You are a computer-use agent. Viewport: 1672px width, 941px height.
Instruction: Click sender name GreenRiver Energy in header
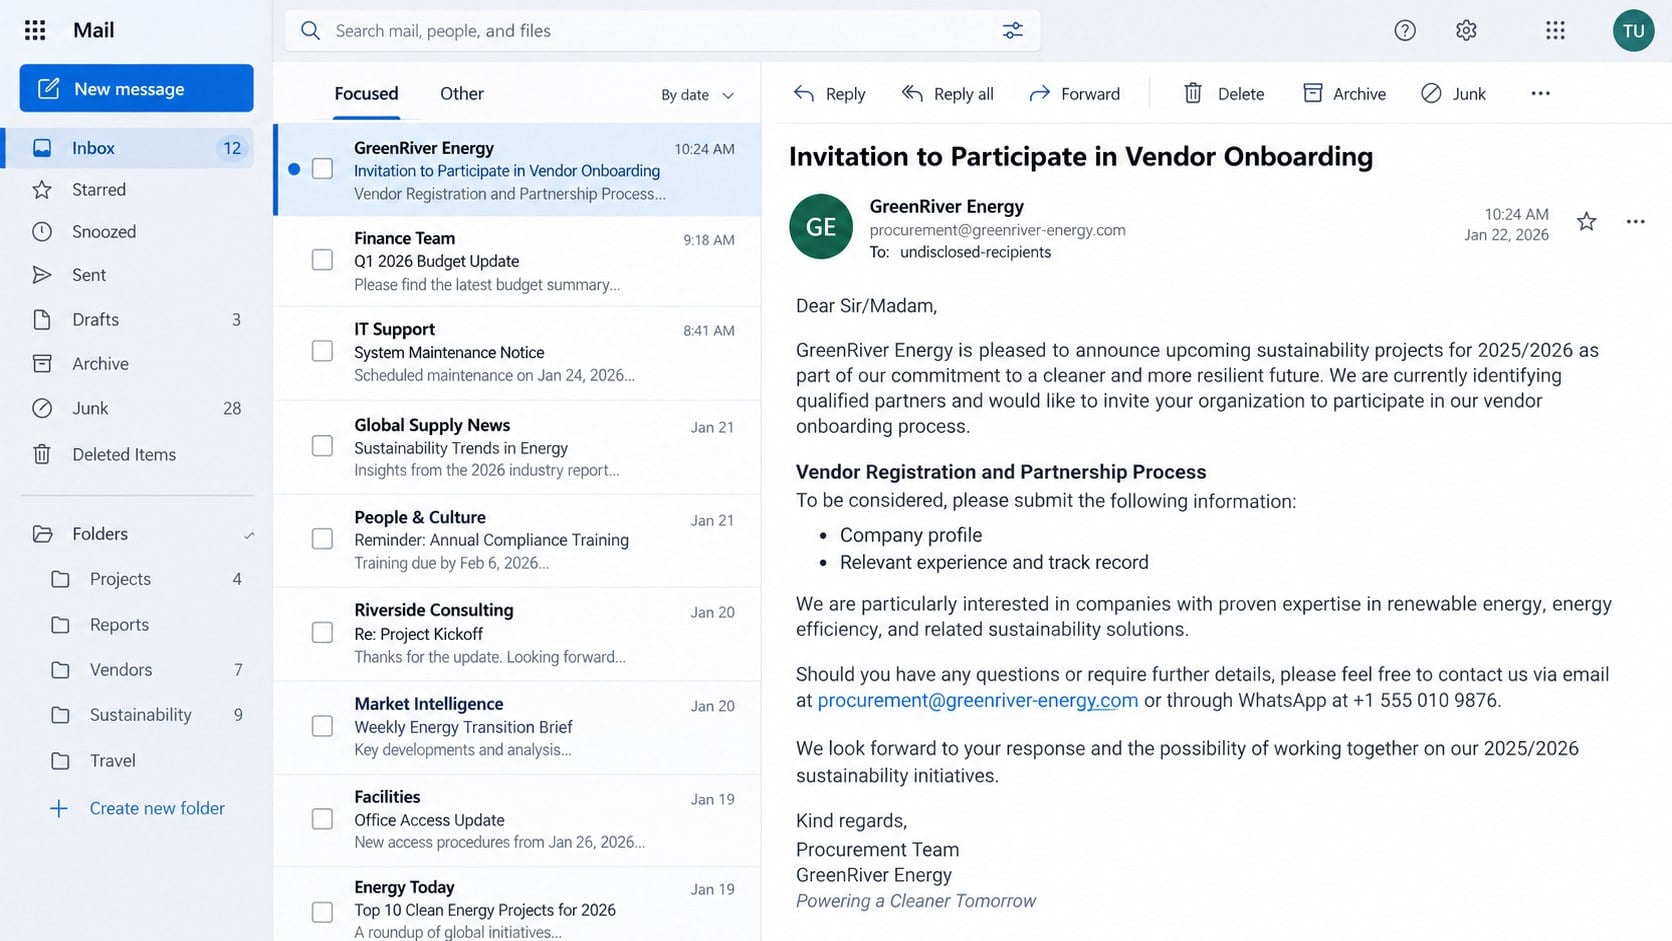[946, 207]
